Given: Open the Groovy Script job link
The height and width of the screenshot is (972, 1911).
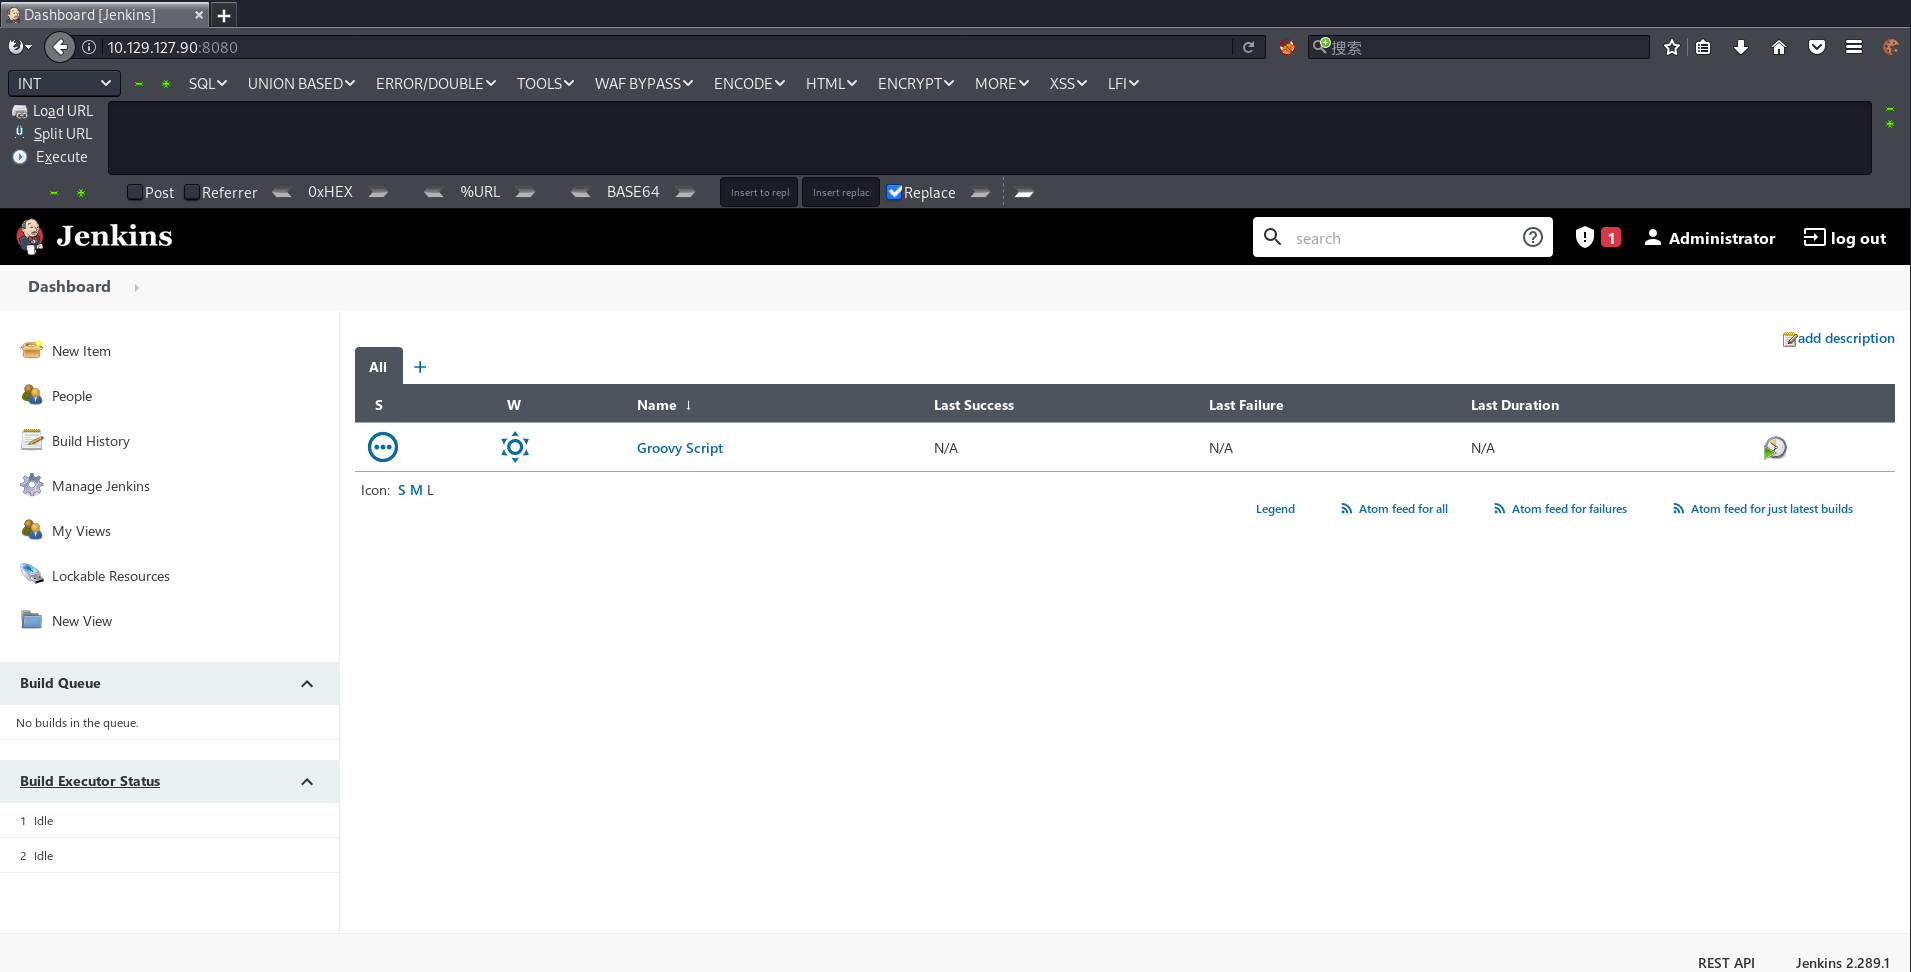Looking at the screenshot, I should [679, 448].
